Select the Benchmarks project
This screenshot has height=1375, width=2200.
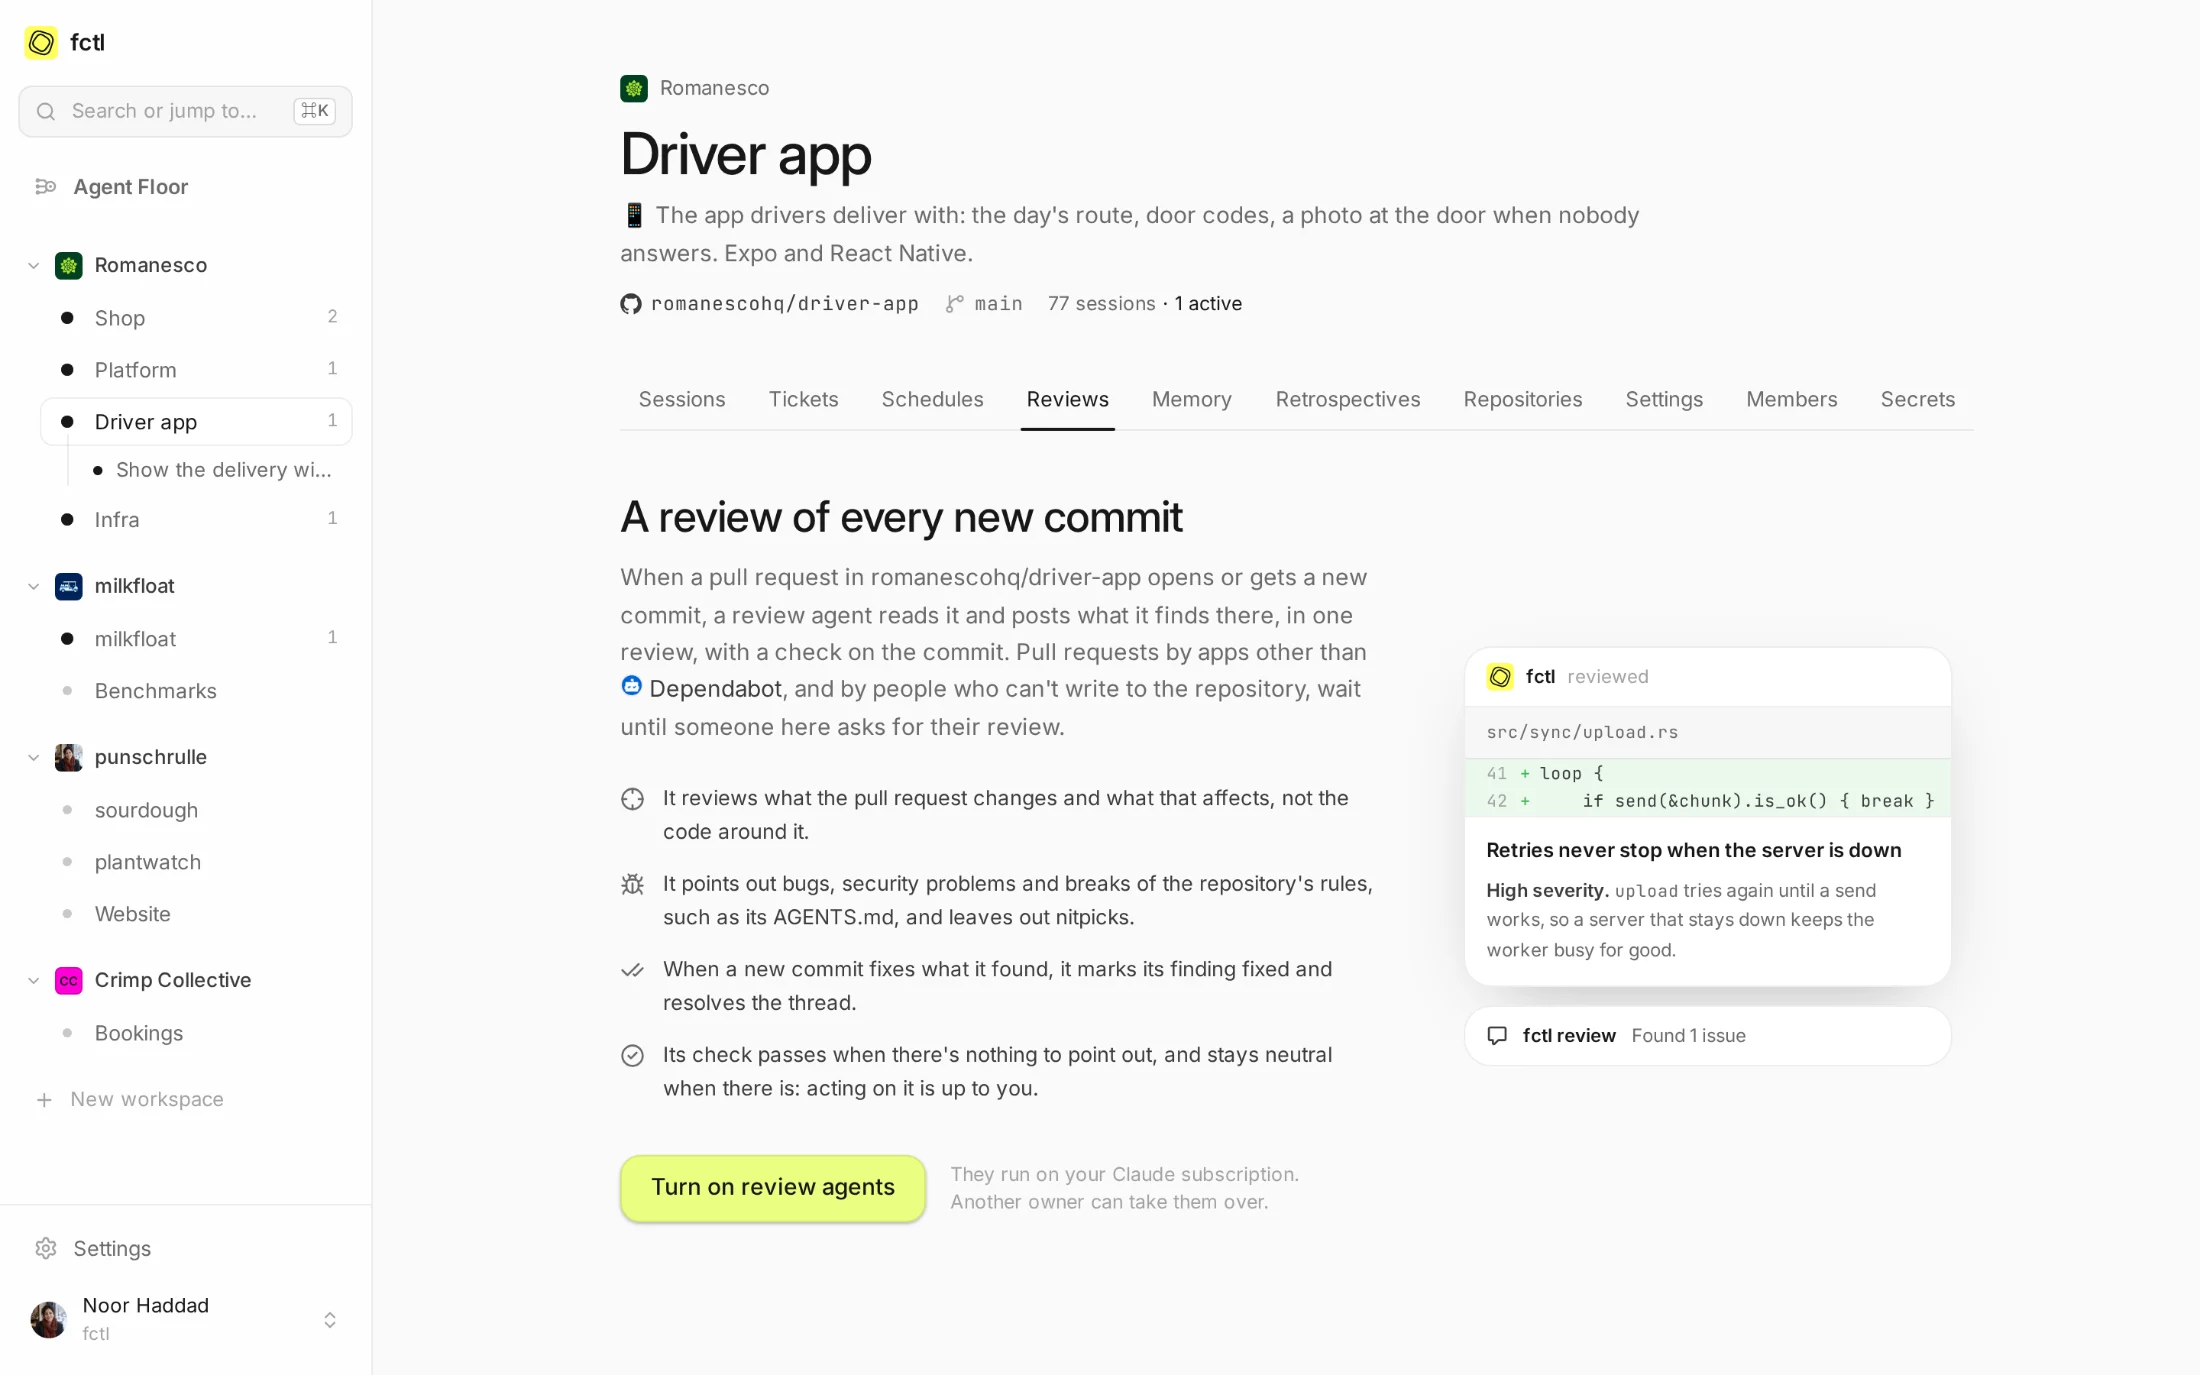point(196,691)
